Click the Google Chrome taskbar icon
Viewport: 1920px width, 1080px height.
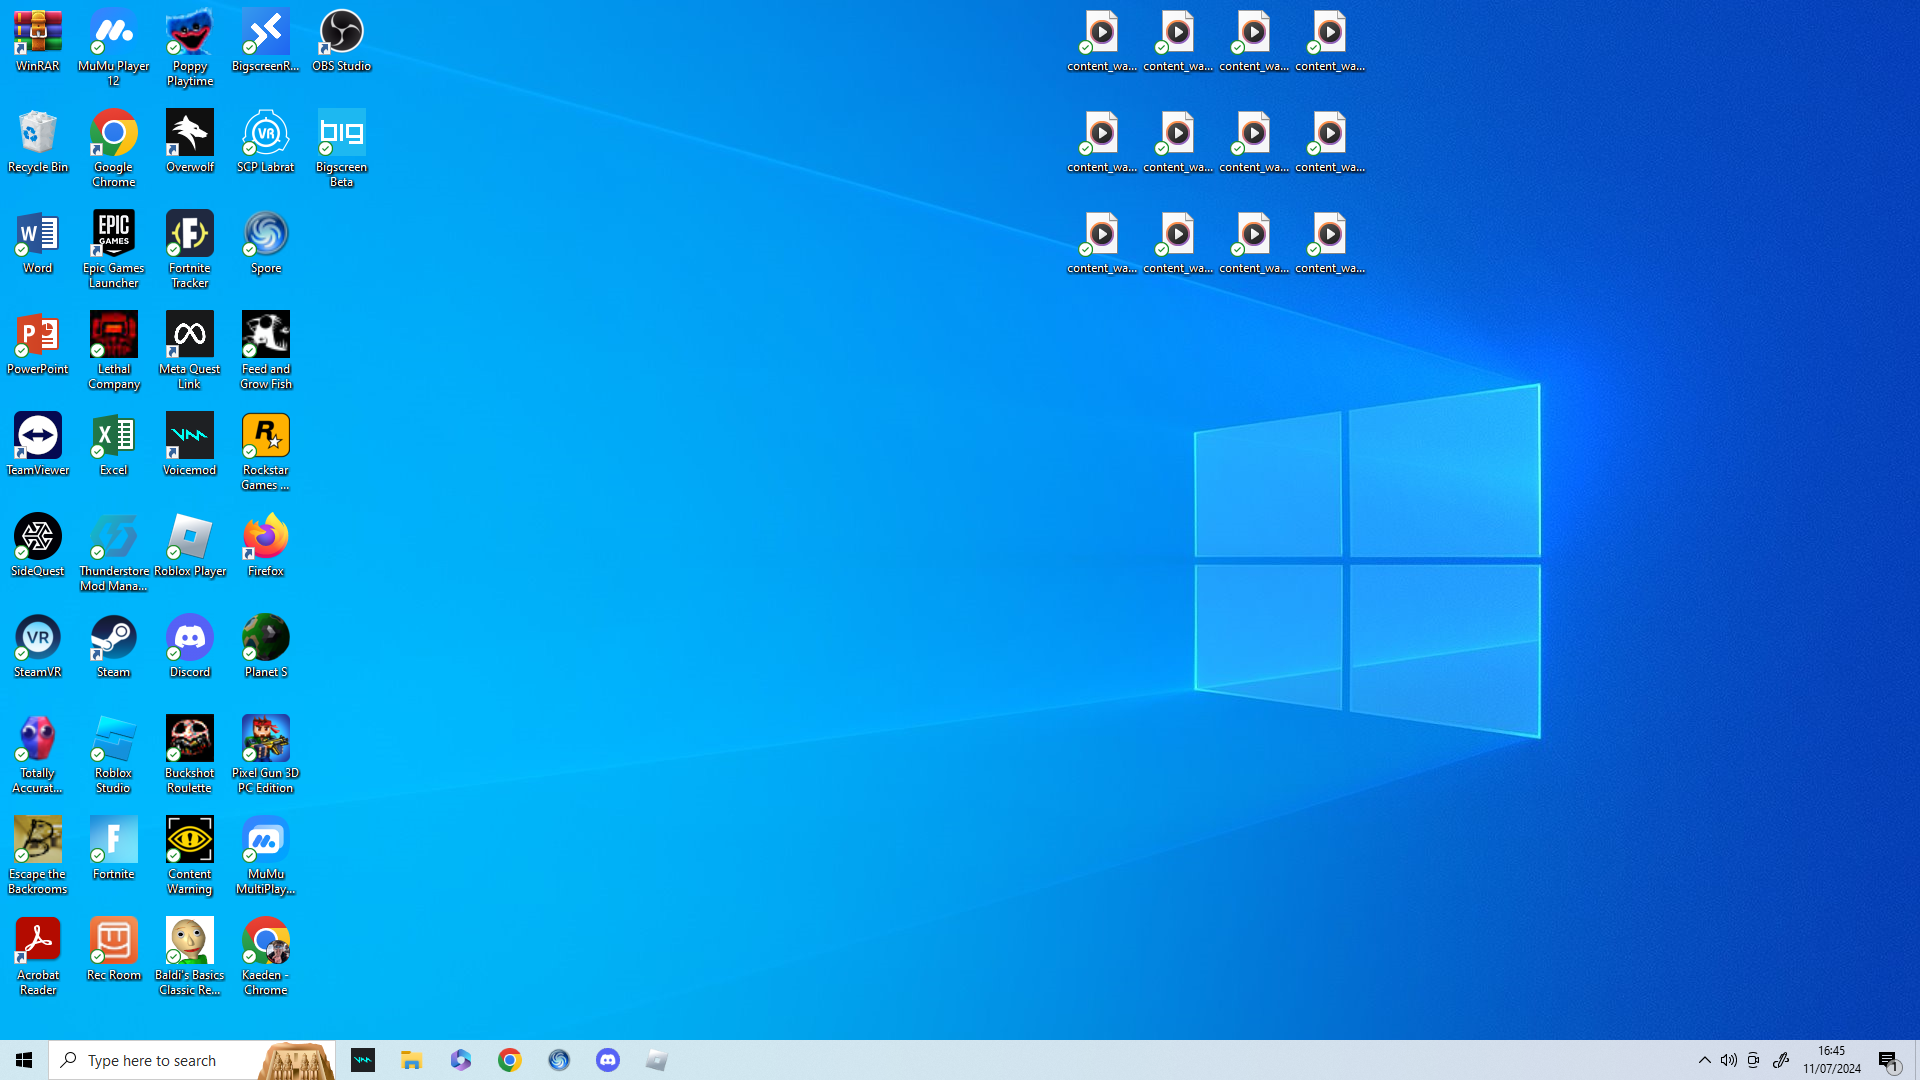[x=510, y=1060]
